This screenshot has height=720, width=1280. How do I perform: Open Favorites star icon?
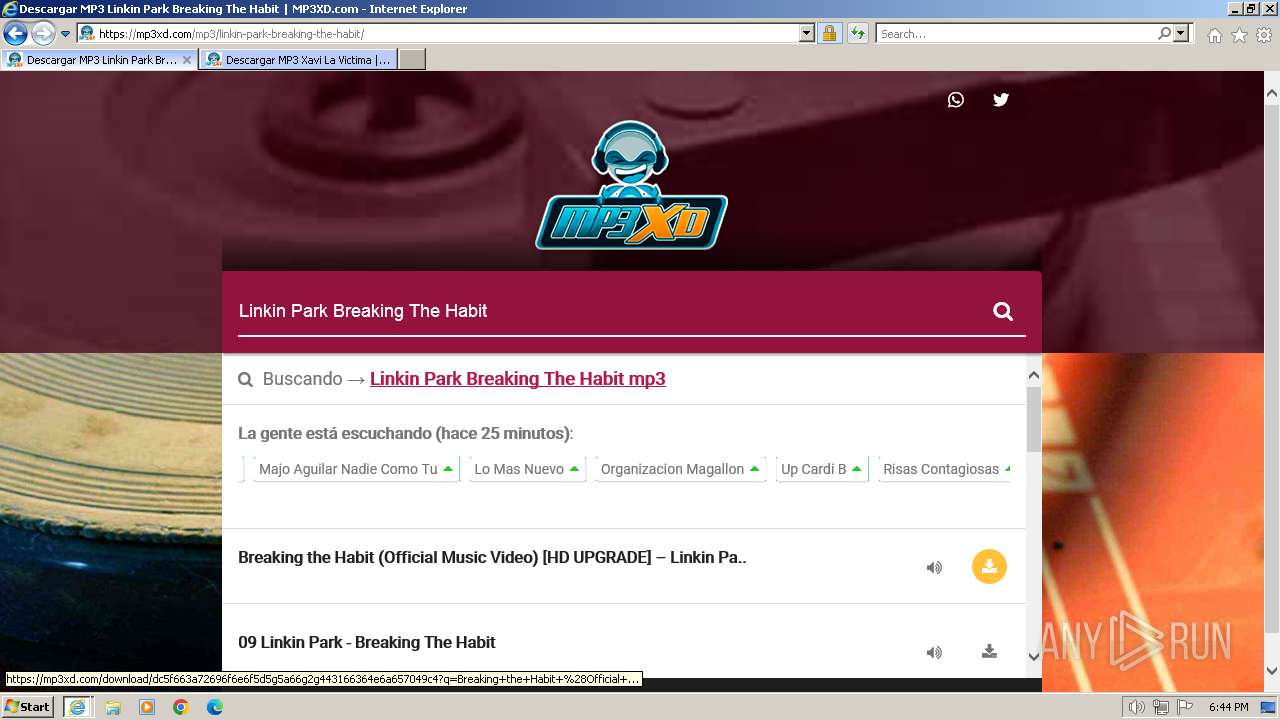(x=1239, y=35)
